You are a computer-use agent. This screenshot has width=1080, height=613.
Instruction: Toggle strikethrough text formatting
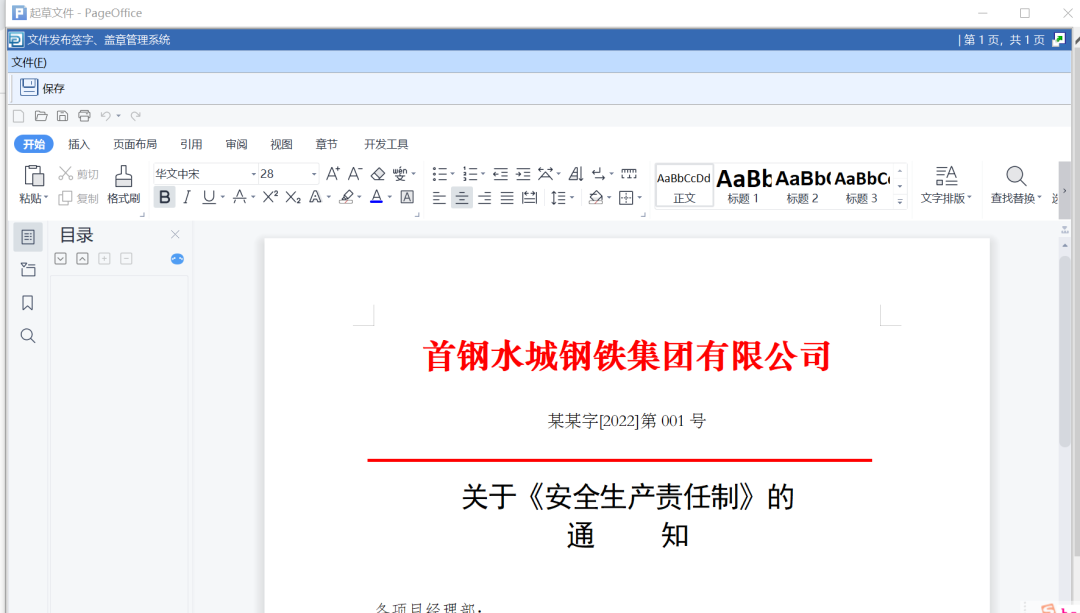[239, 198]
